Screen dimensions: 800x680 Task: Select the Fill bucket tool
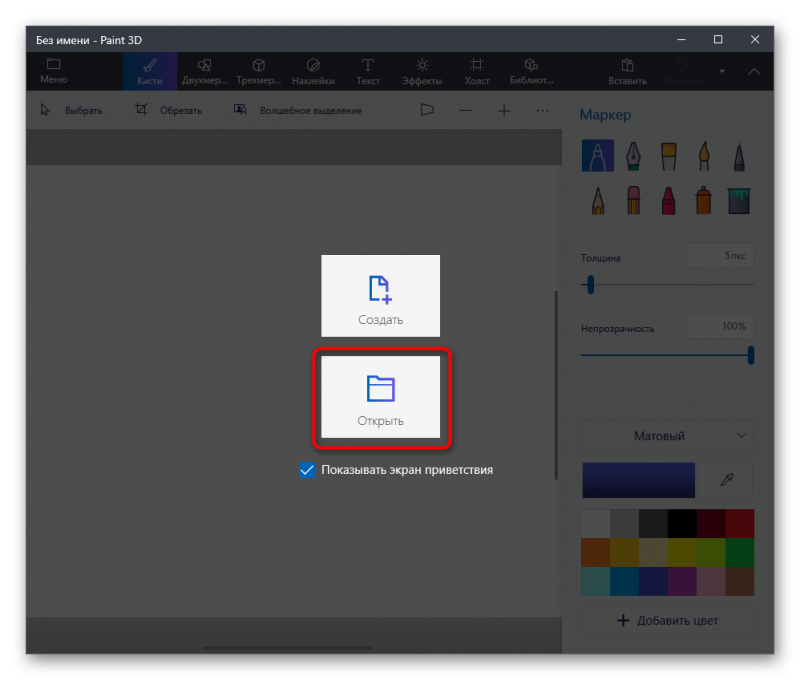pyautogui.click(x=739, y=200)
